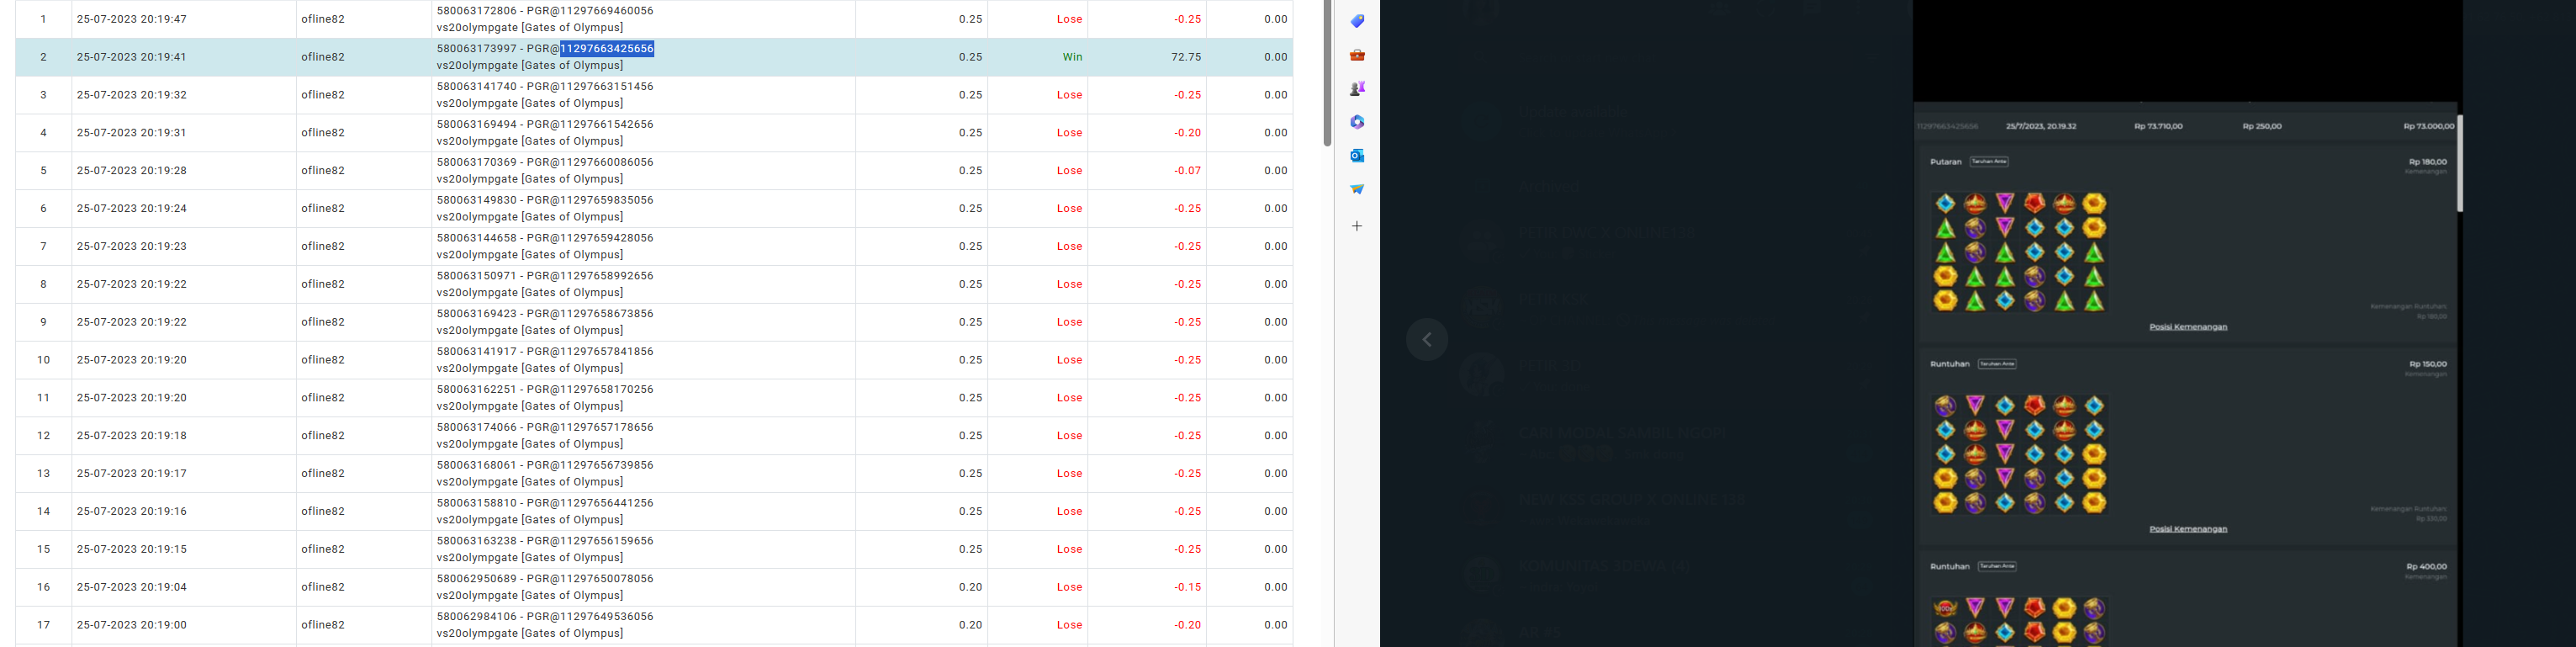2576x647 pixels.
Task: Click the date 25/7/2023, 20.19.32 header
Action: point(2041,127)
